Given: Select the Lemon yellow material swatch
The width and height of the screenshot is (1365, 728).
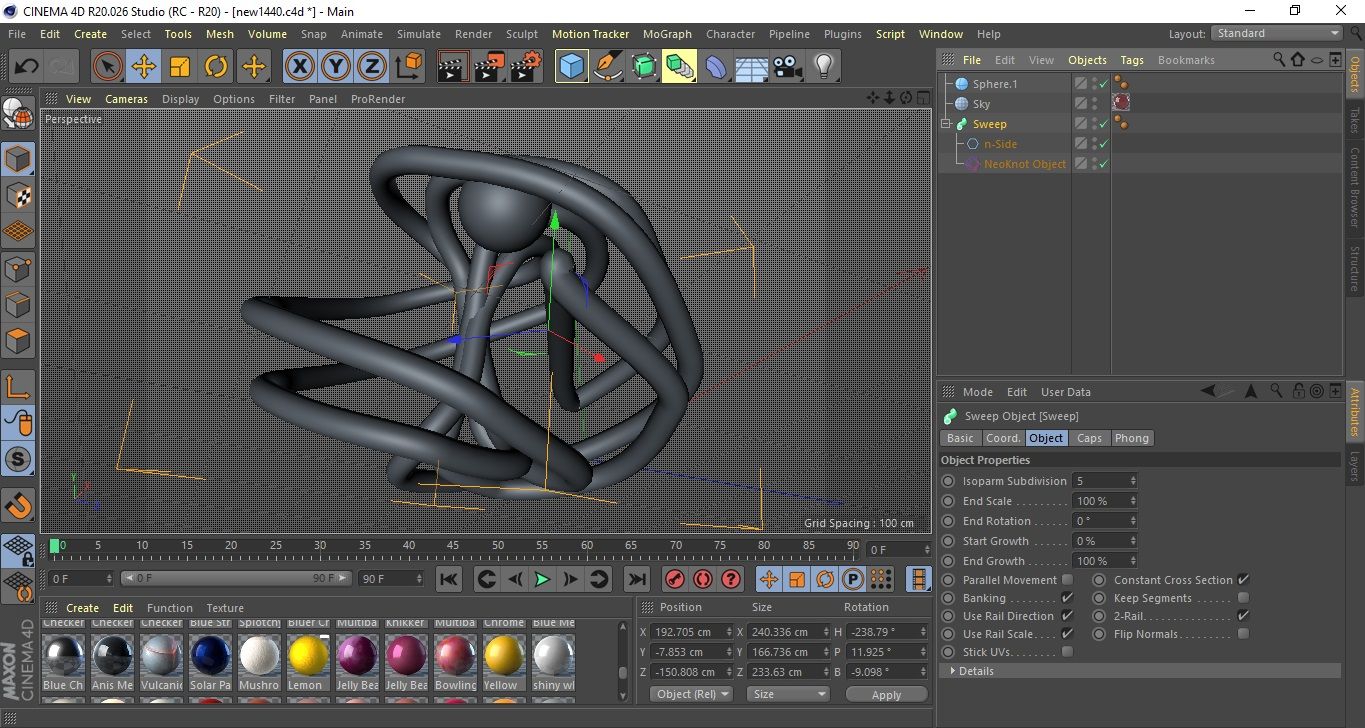Looking at the screenshot, I should tap(308, 657).
